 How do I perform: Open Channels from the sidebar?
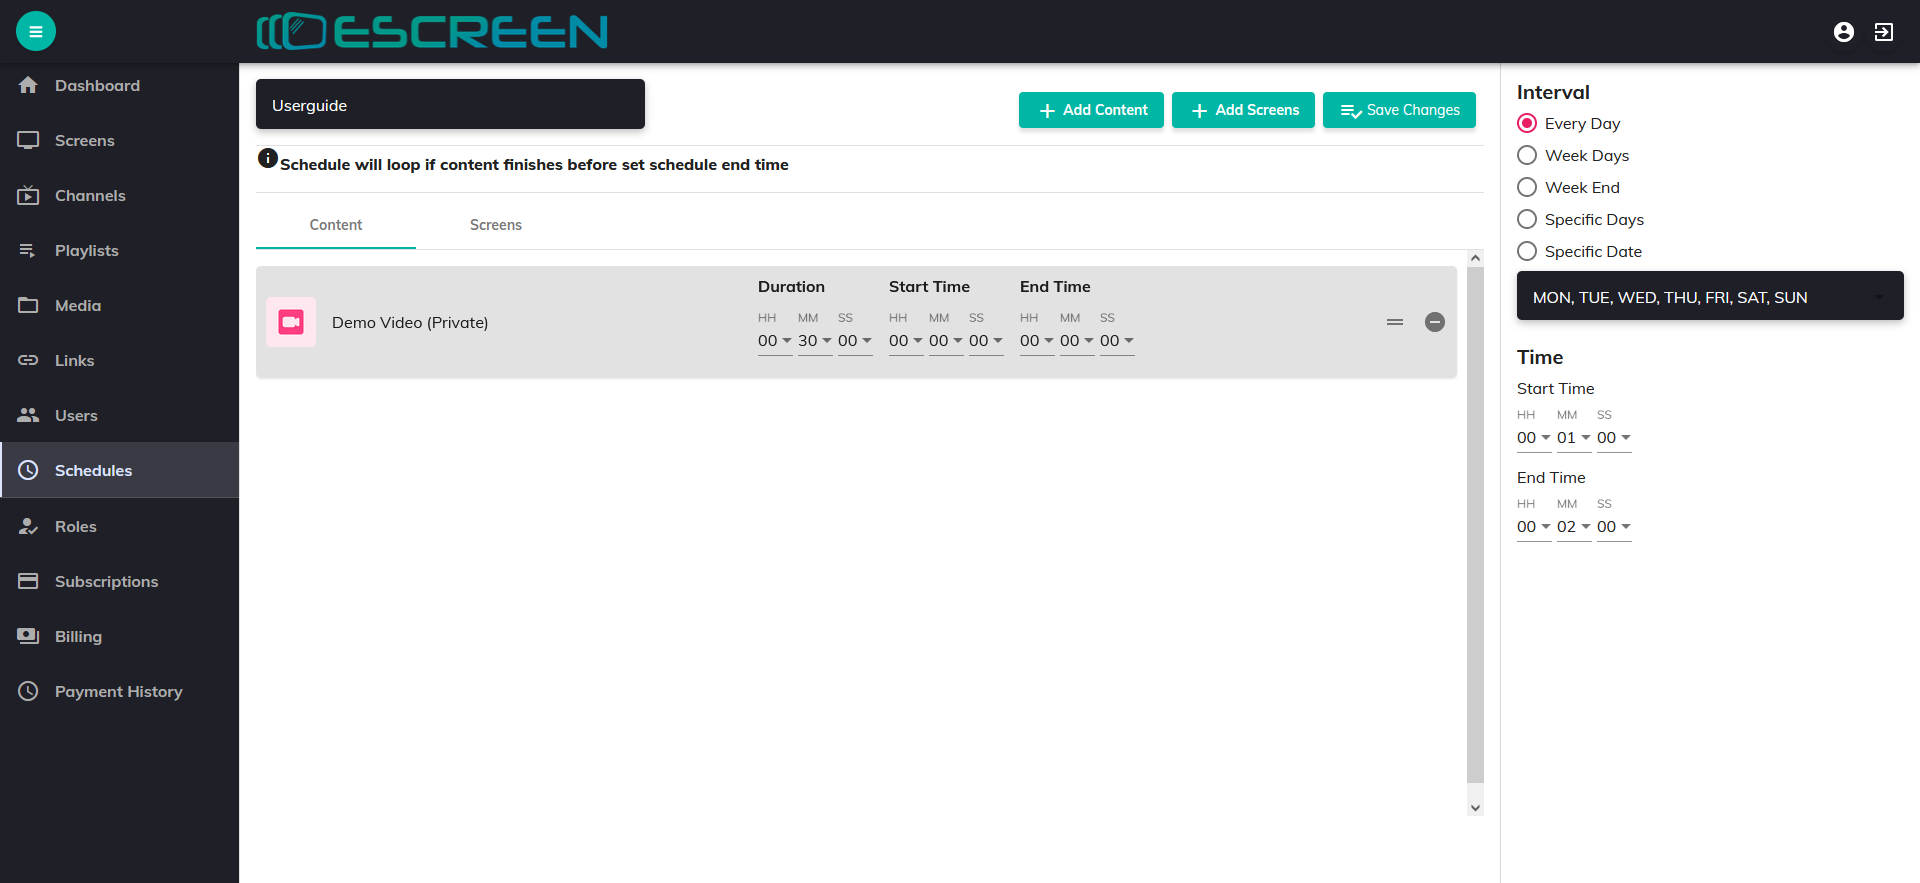pos(90,196)
